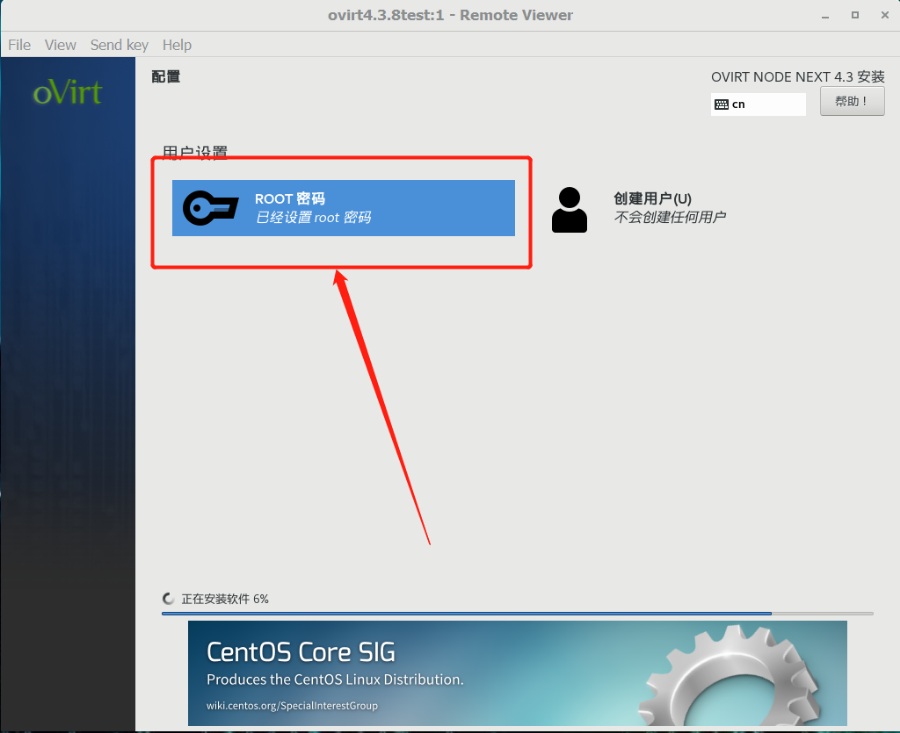Screen dimensions: 900x733
Task: Click 已经设置 root 密码 status text
Action: [313, 218]
